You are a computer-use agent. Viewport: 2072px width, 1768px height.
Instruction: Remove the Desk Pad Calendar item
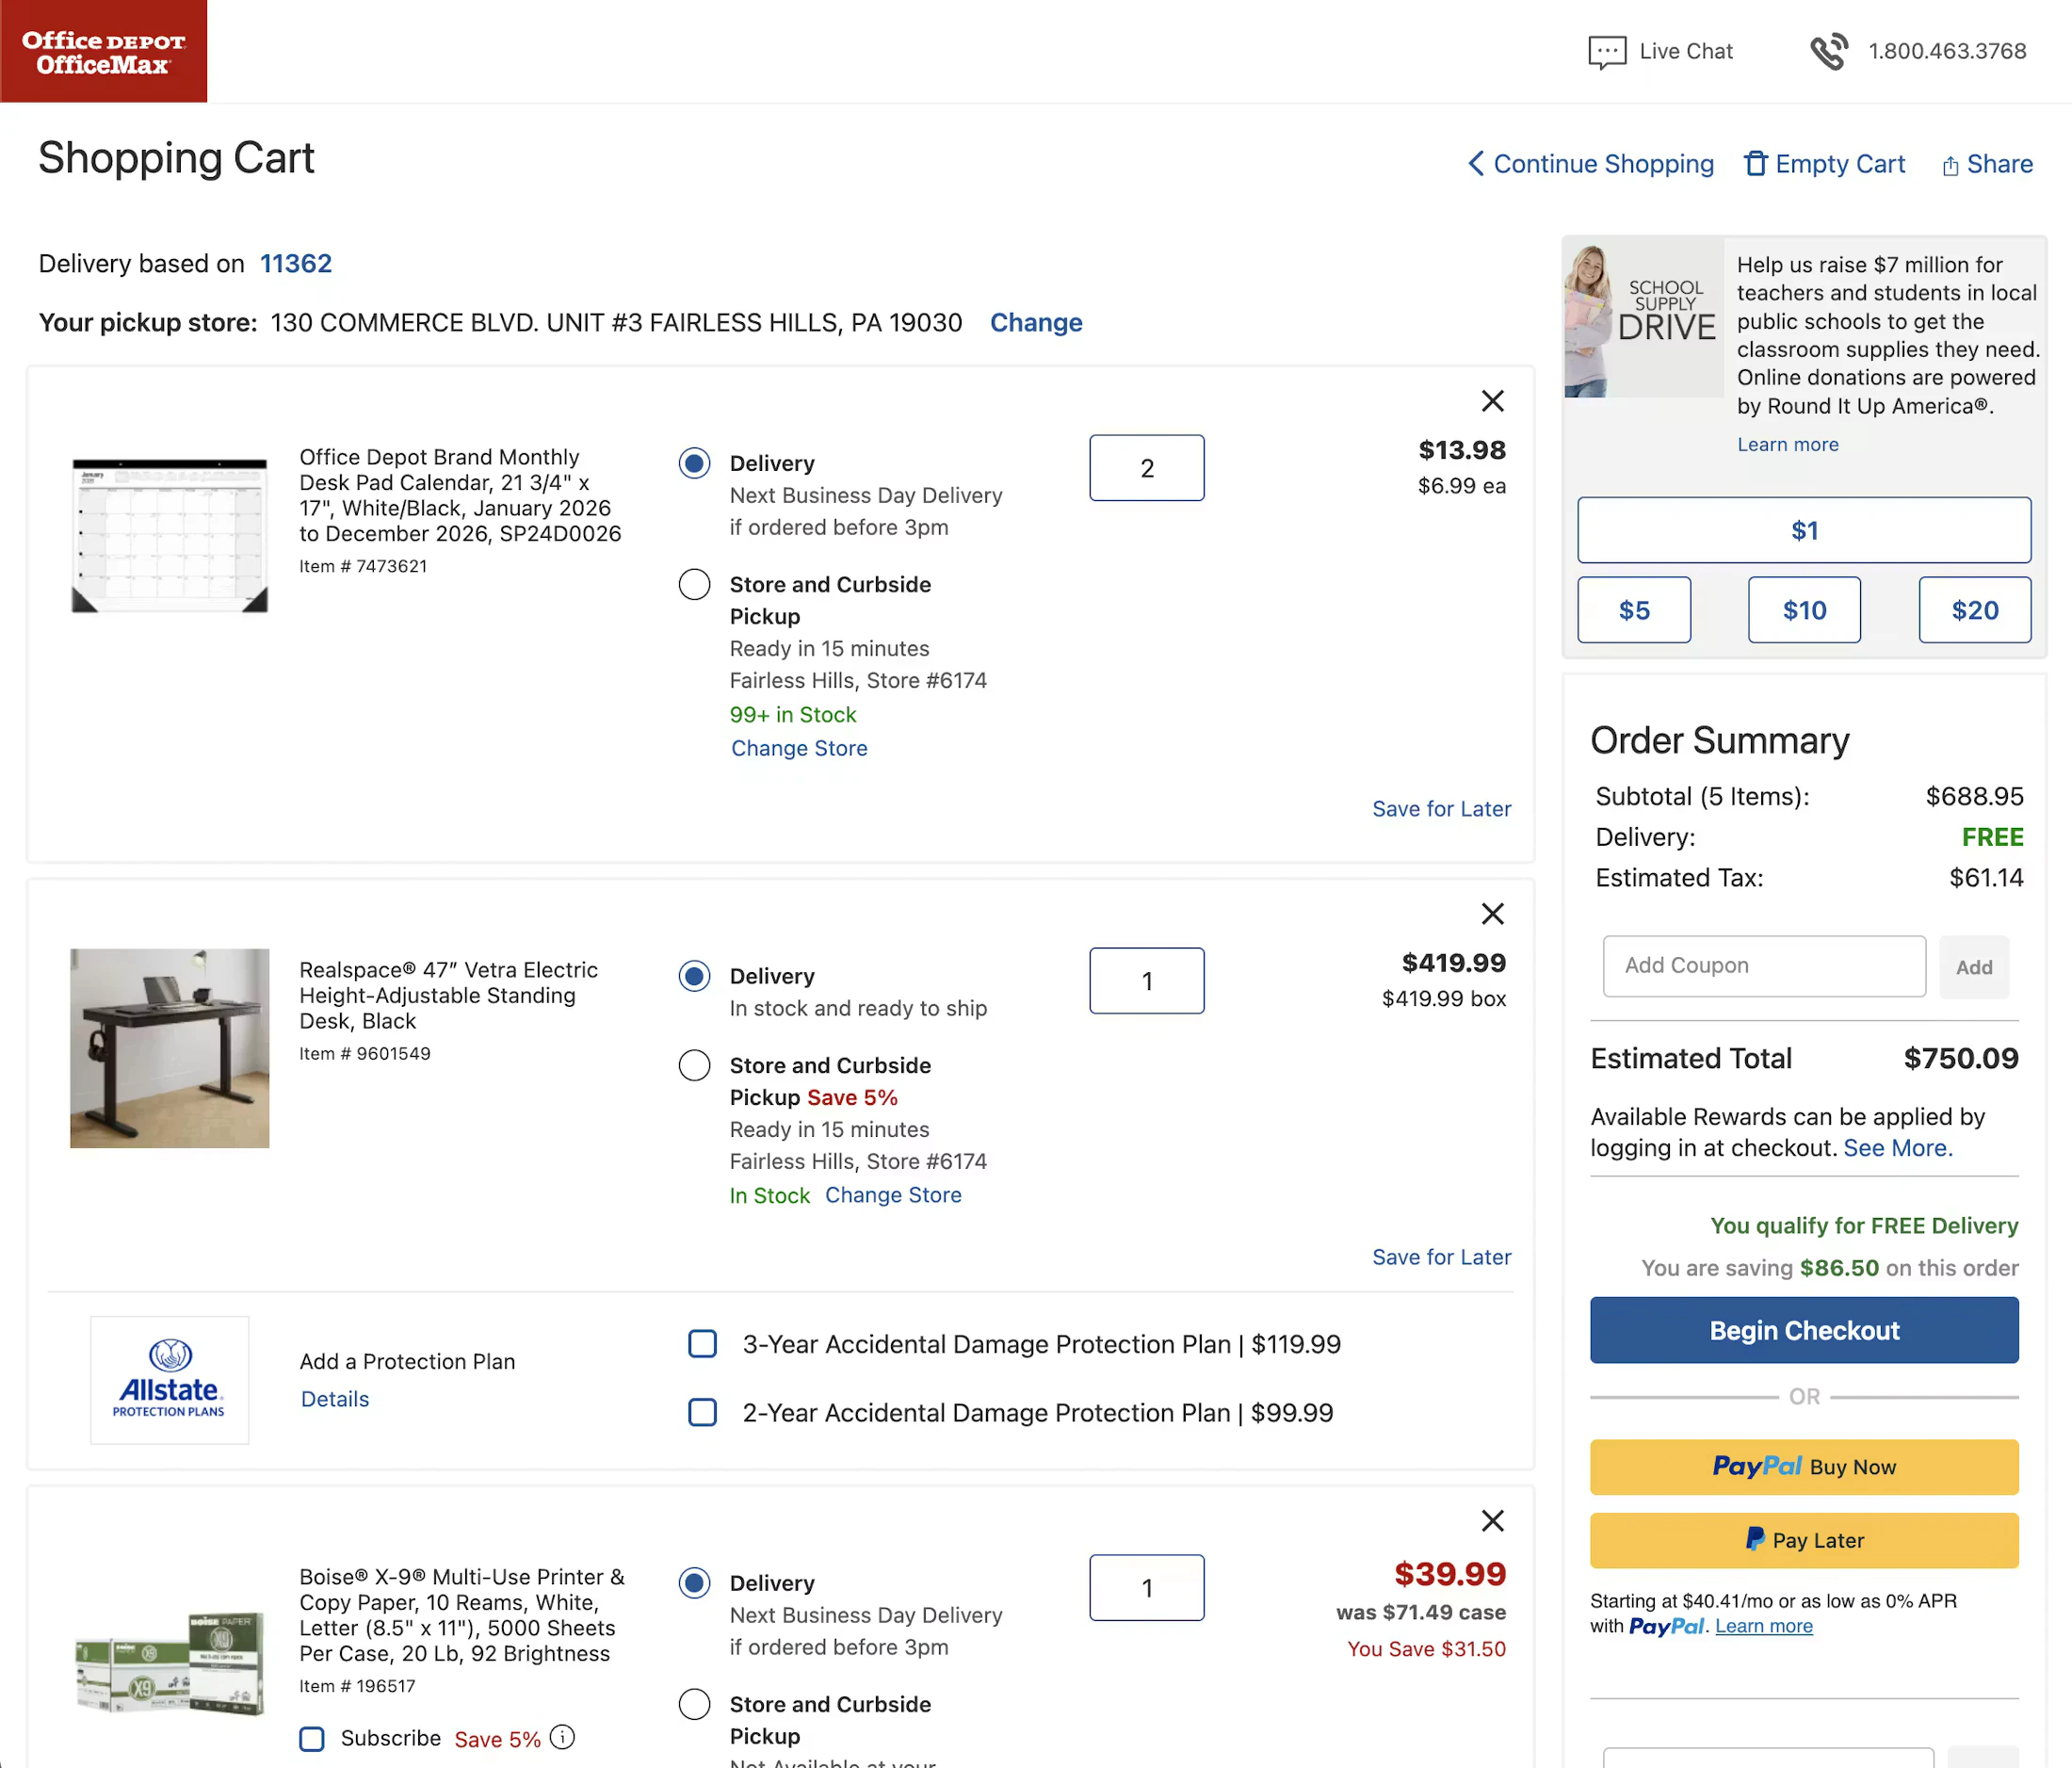click(x=1492, y=401)
